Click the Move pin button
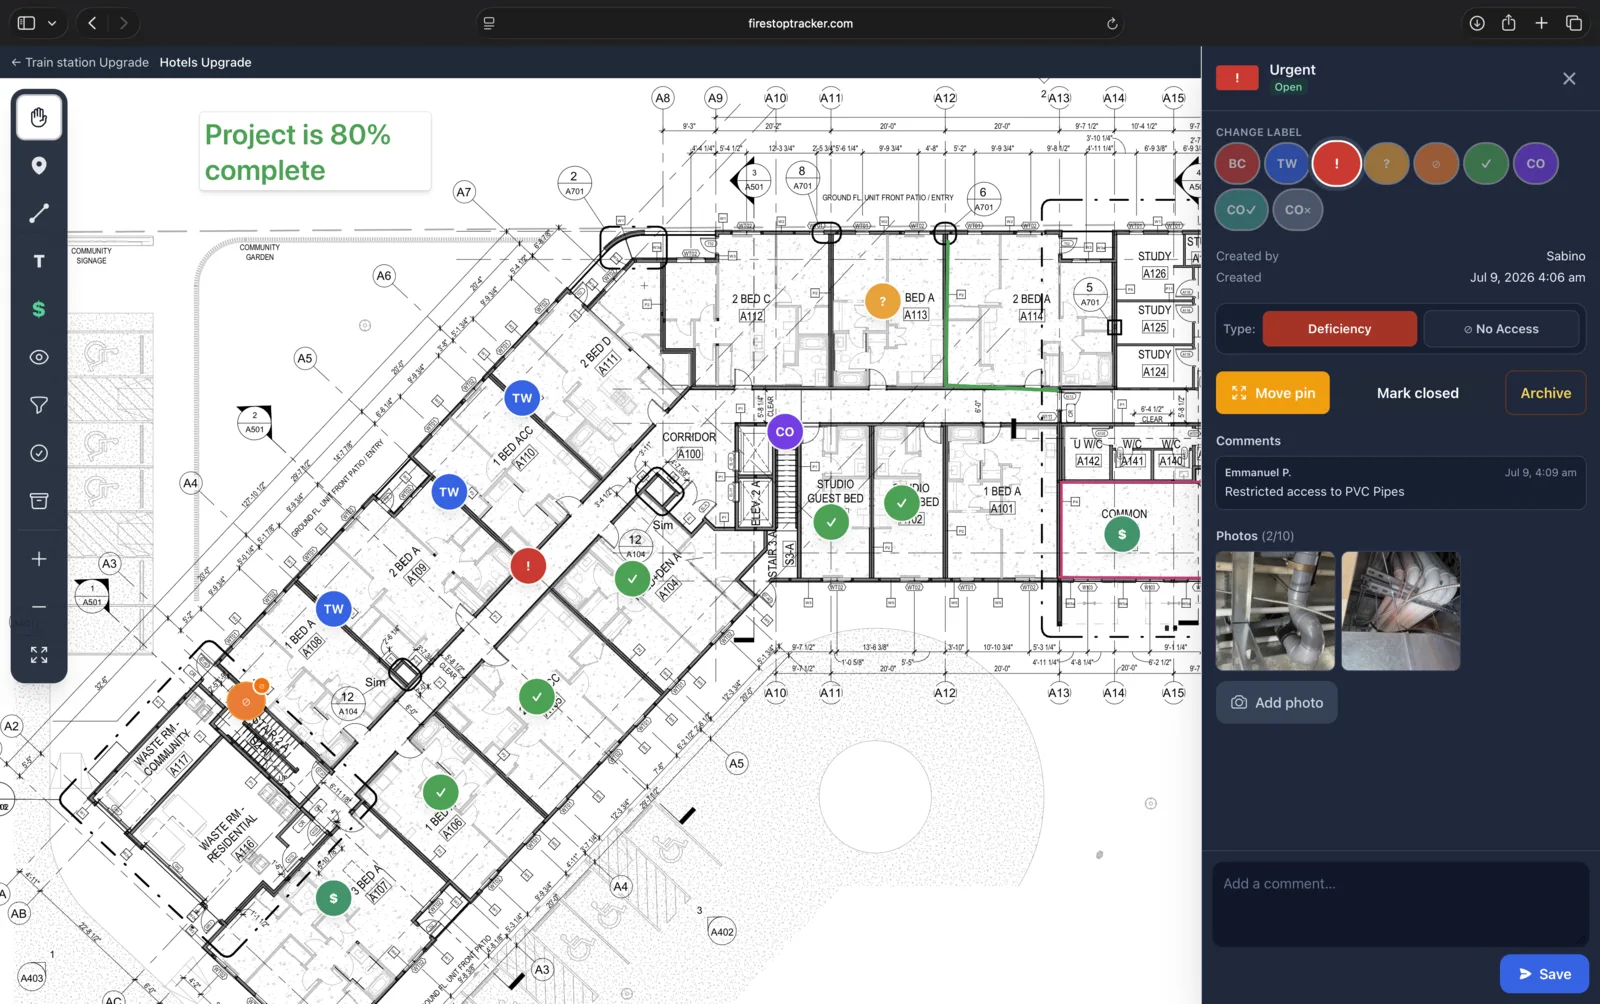The width and height of the screenshot is (1600, 1004). tap(1273, 393)
